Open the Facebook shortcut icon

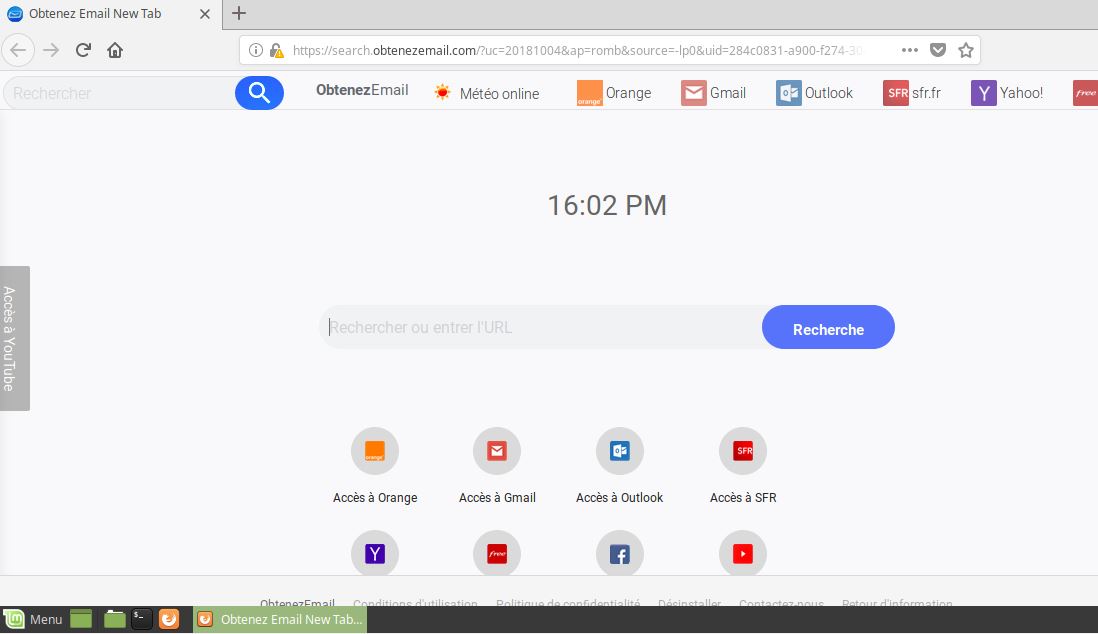(620, 553)
